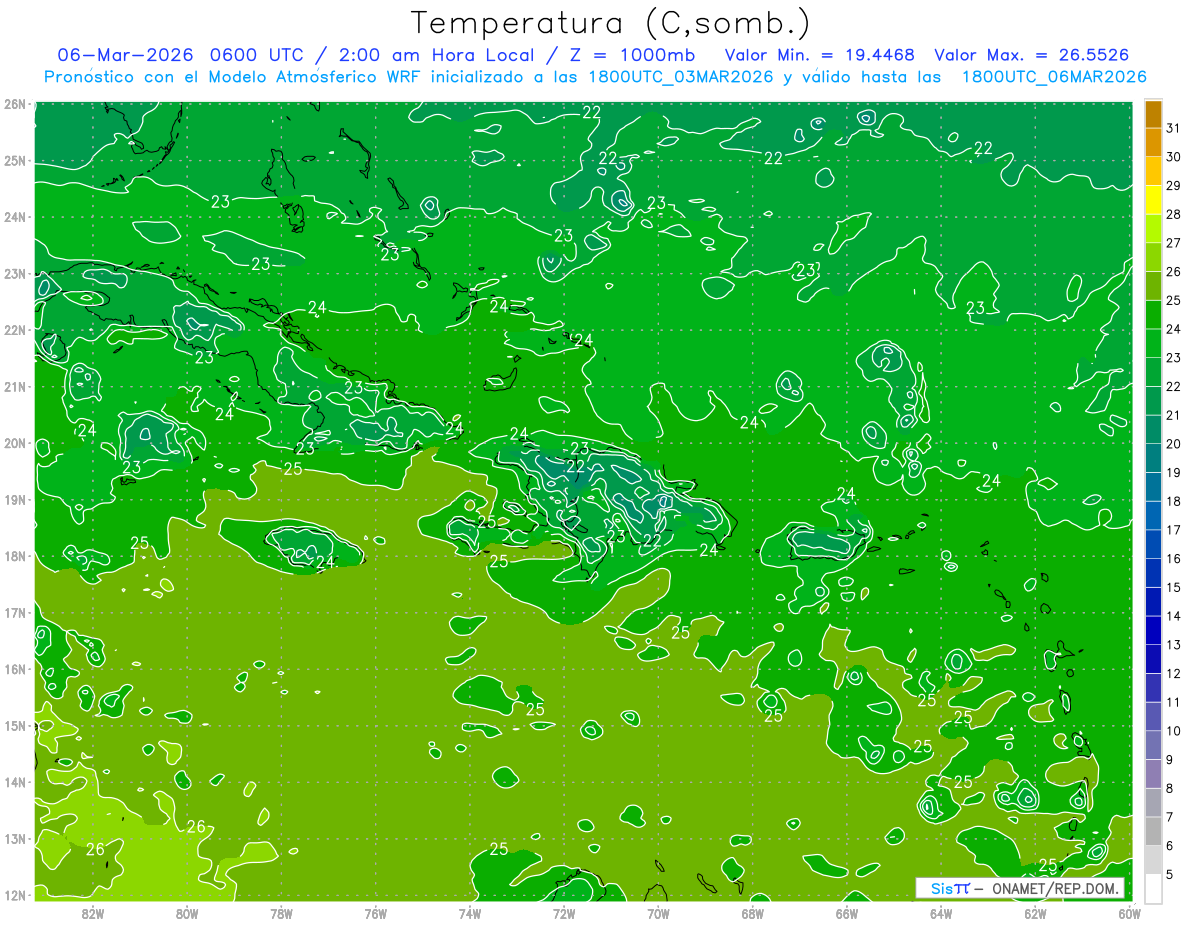Viewport: 1200px width, 927px height.
Task: Click legend value '15' on color scale
Action: (x=1173, y=587)
